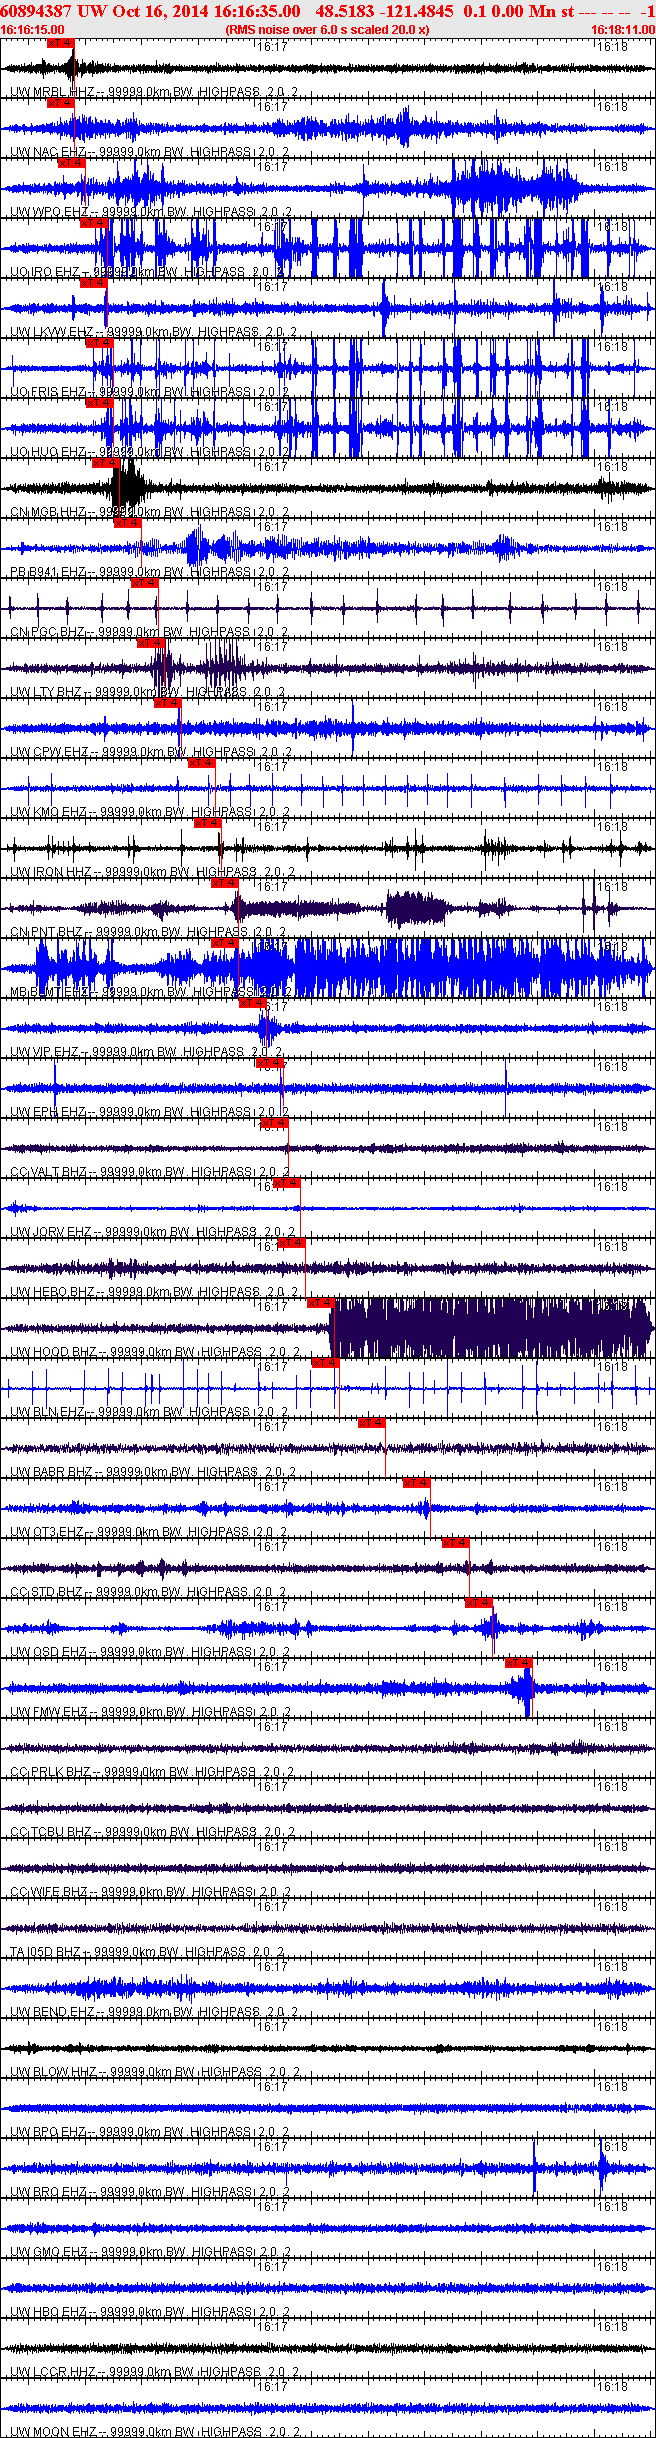The height and width of the screenshot is (2438, 656).
Task: Select the red pick flag on BABR trace
Action: coord(372,1423)
